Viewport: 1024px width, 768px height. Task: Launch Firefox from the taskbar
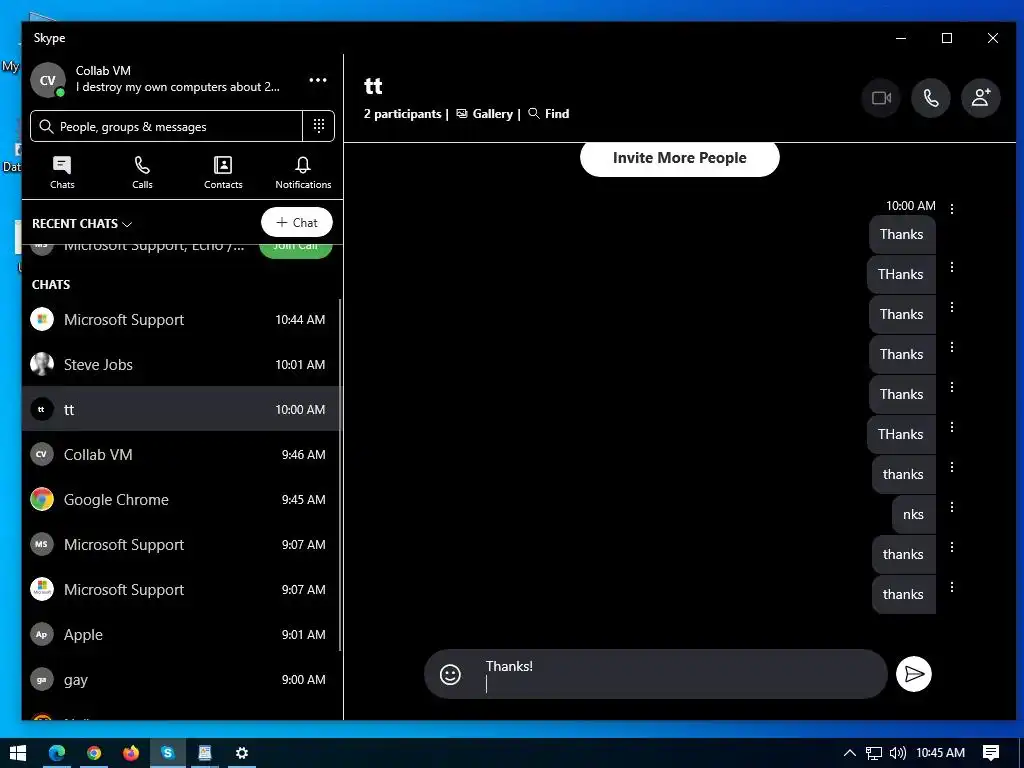pos(131,753)
